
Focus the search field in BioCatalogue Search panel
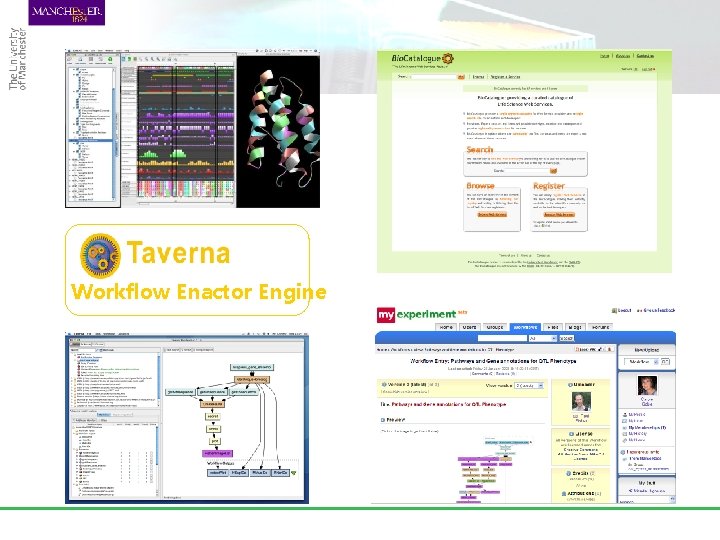(x=527, y=171)
